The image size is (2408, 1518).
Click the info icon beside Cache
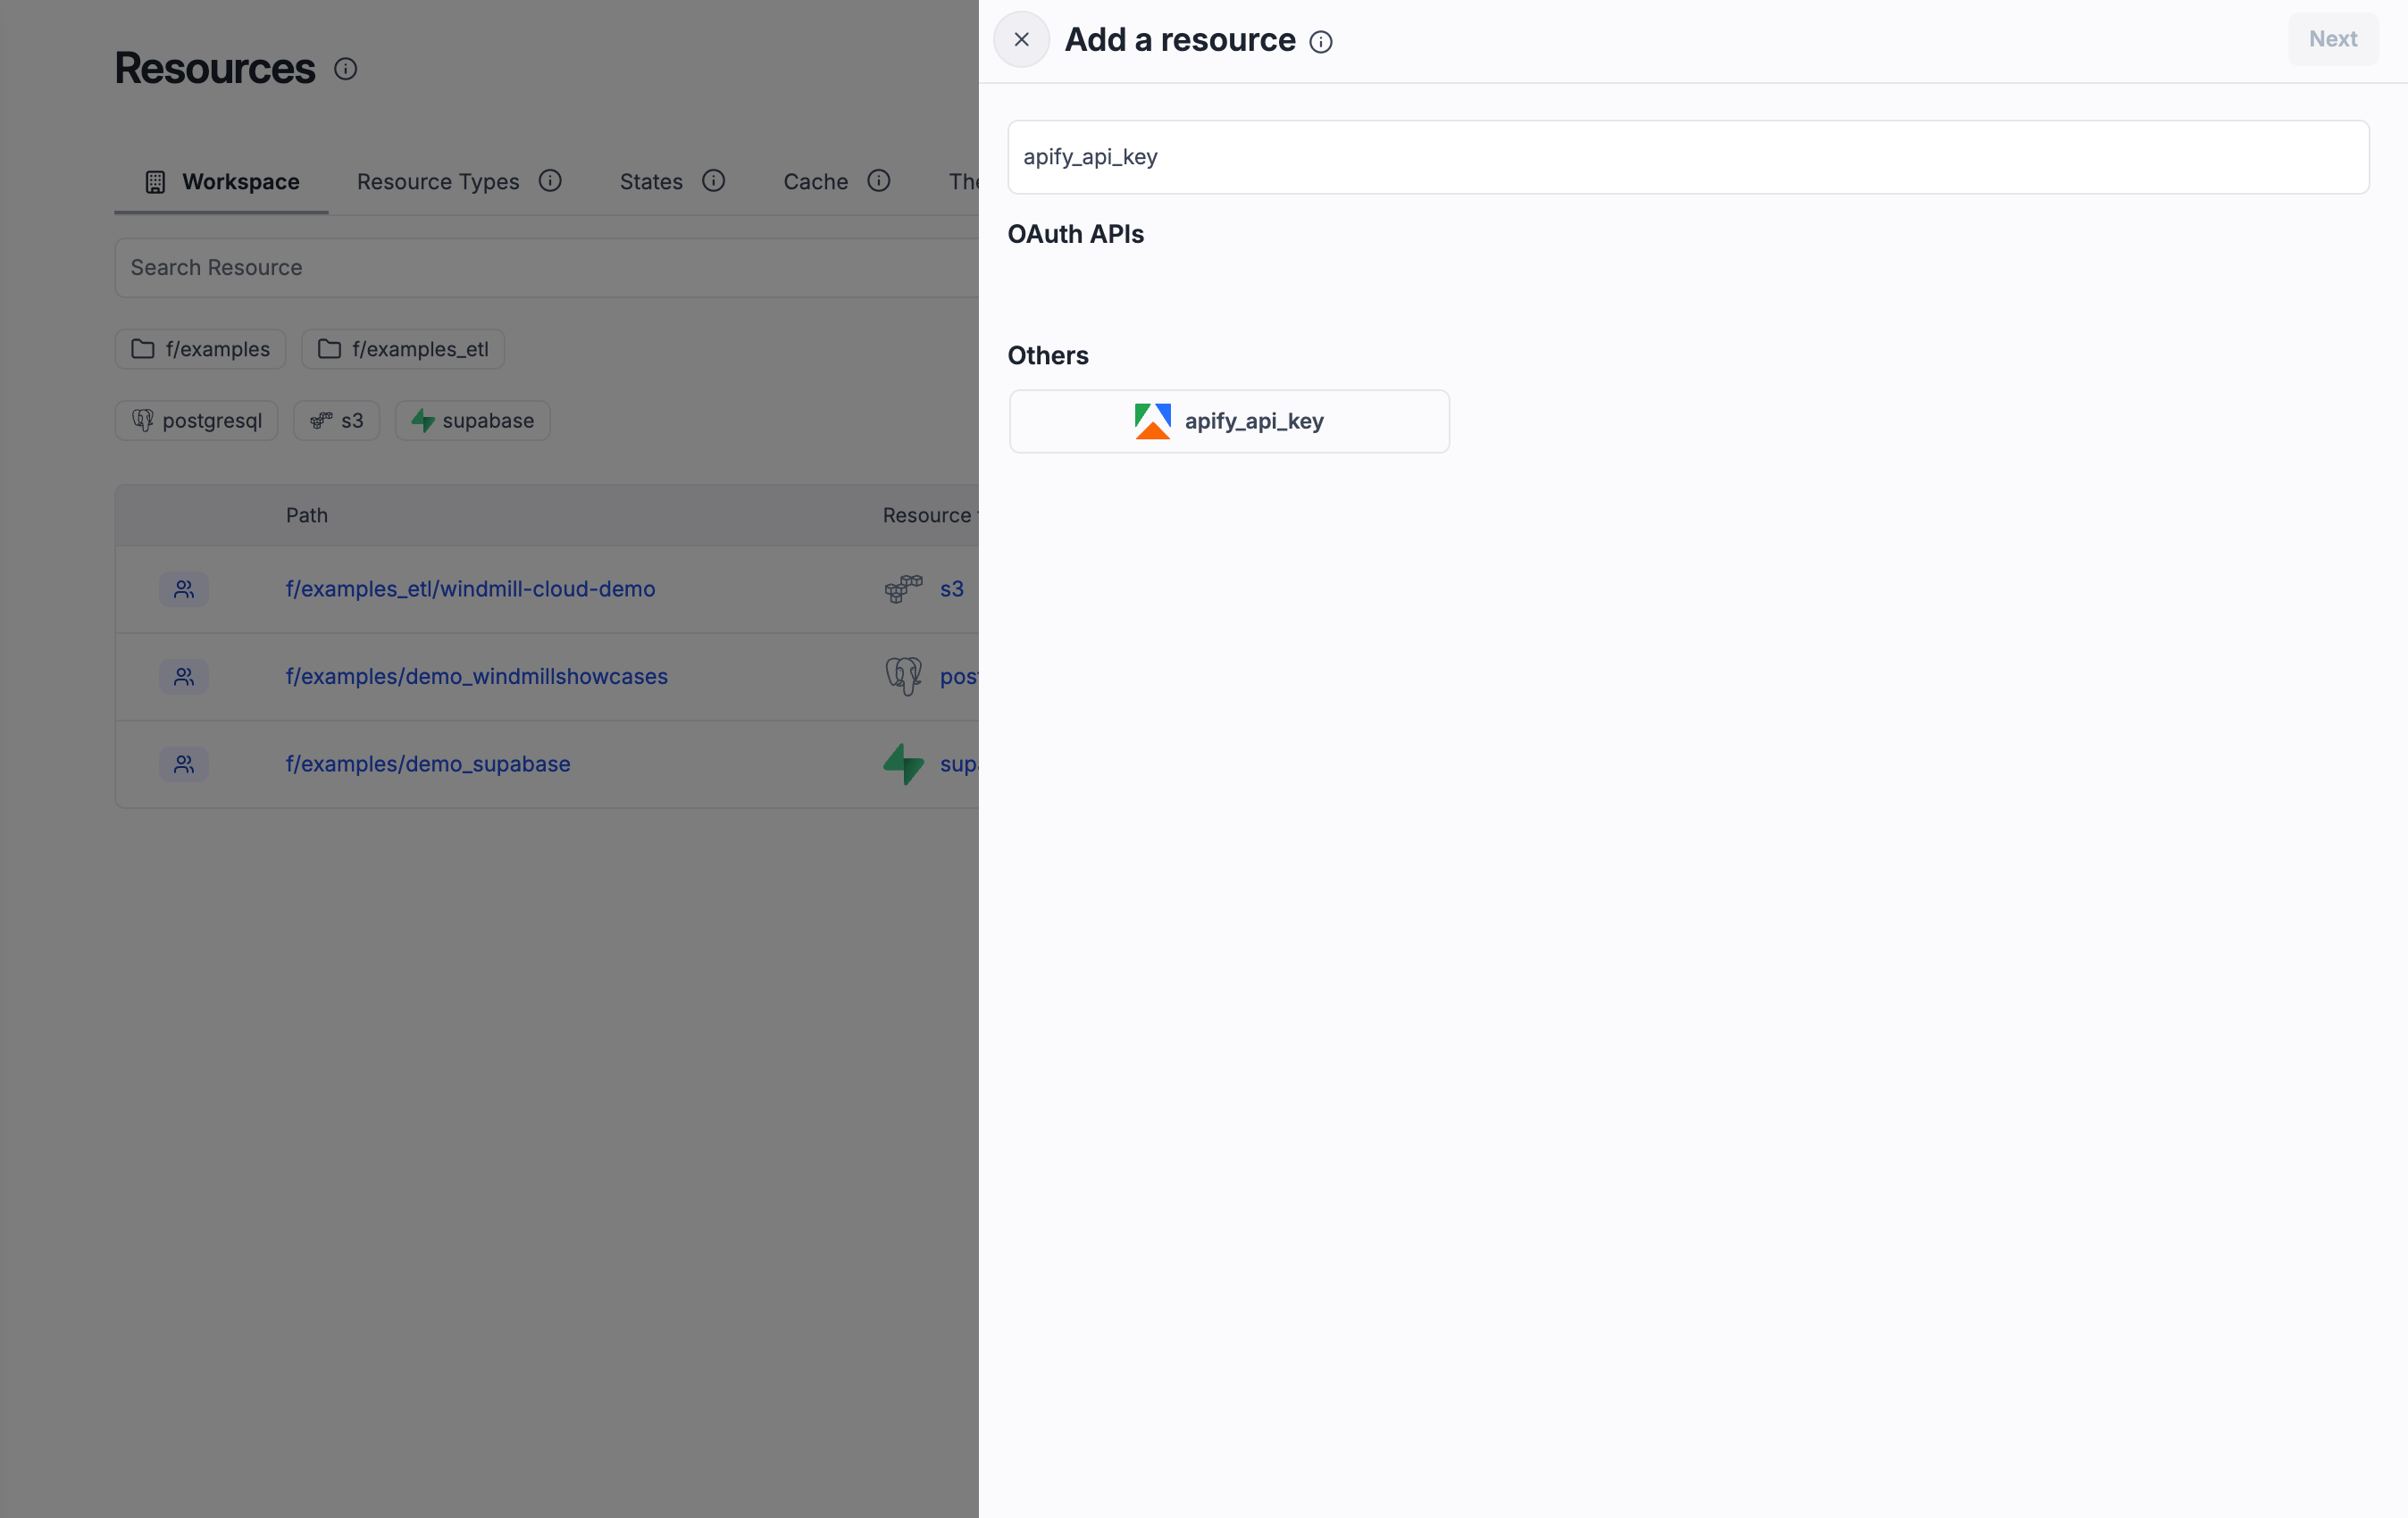click(878, 181)
